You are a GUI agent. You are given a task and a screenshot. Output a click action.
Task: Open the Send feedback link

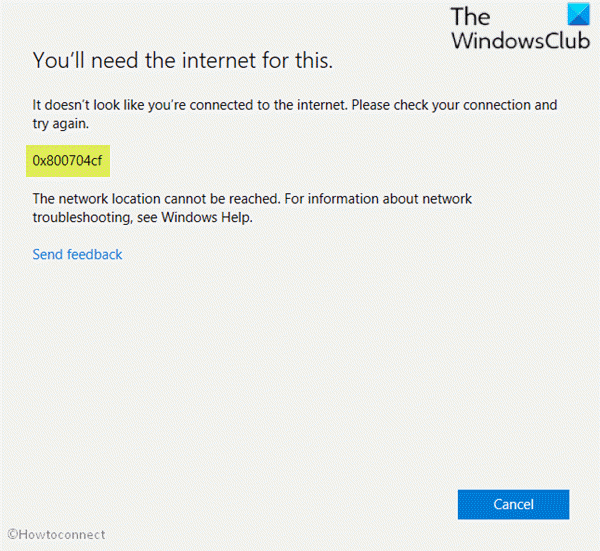pyautogui.click(x=77, y=254)
